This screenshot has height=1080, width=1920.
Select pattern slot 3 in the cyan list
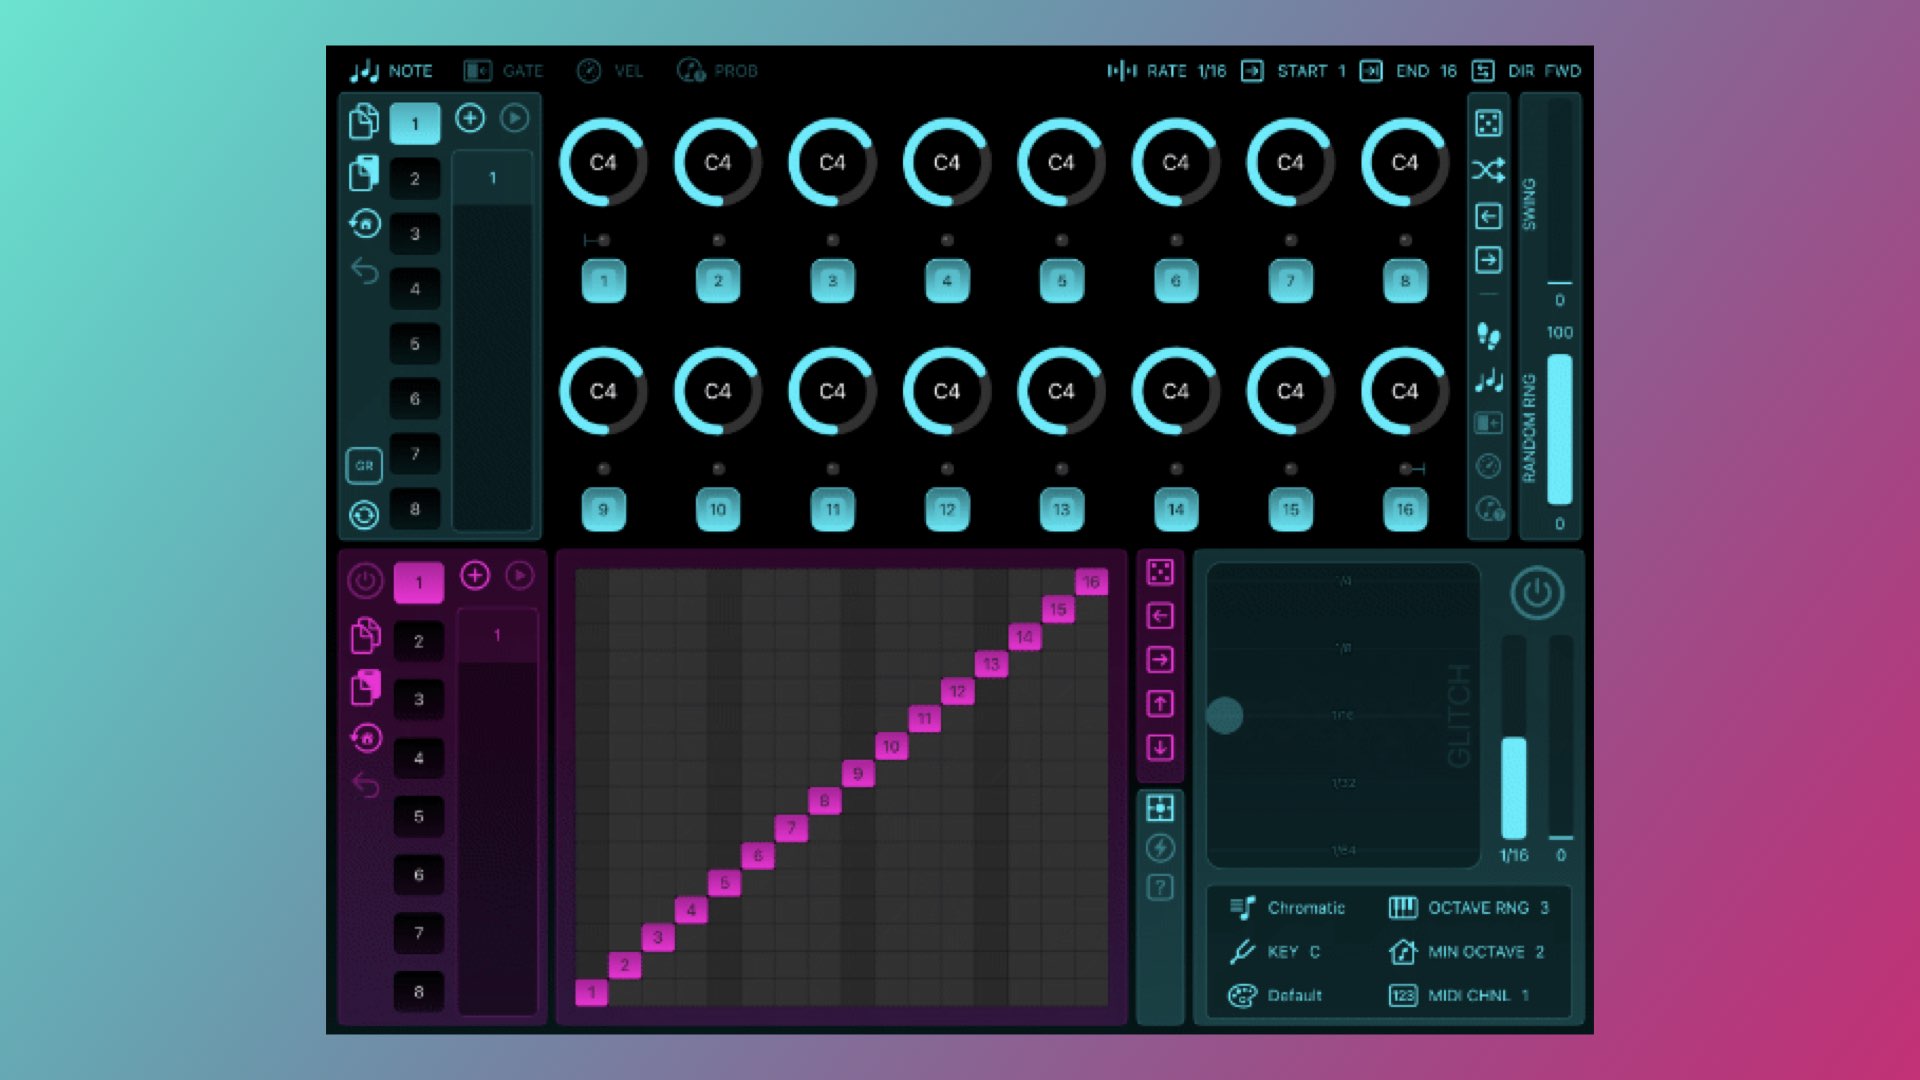415,234
